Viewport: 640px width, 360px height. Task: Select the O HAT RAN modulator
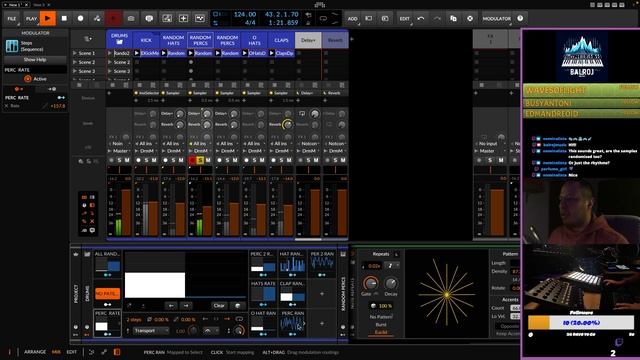point(263,323)
